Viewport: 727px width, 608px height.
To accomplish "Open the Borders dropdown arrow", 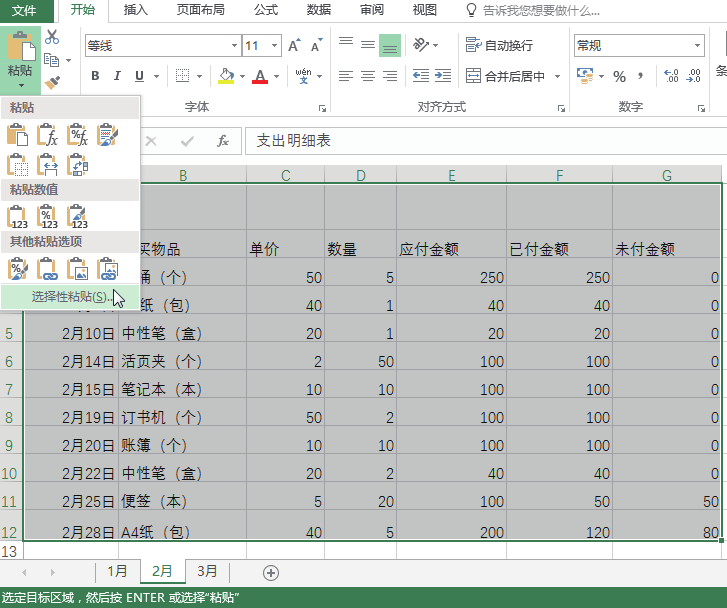I will pos(199,76).
